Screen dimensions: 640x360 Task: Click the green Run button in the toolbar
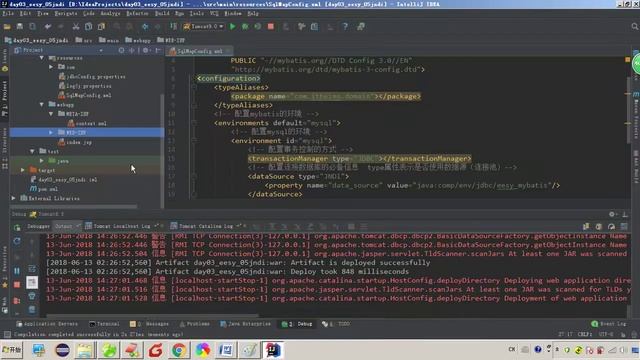coord(233,27)
